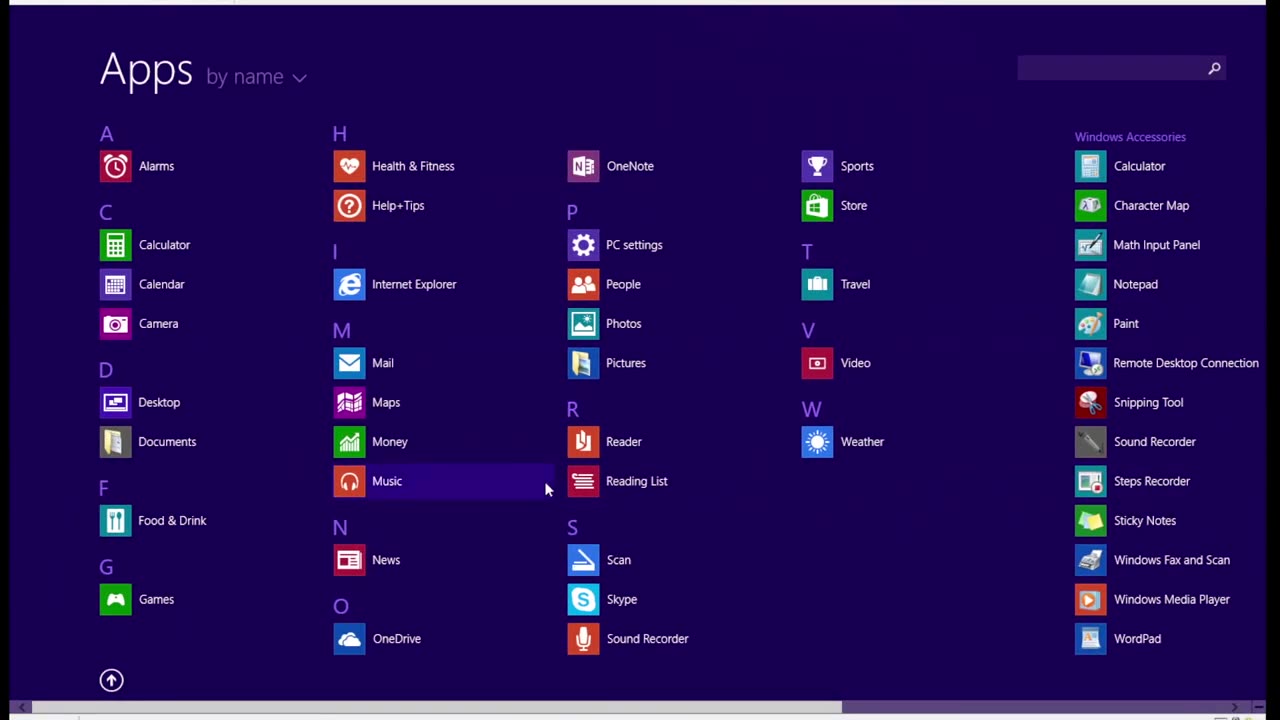Open the OneNote app icon
The height and width of the screenshot is (720, 1280).
tap(583, 166)
